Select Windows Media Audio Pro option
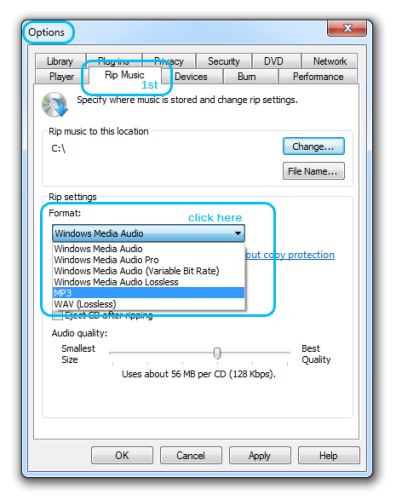Screen dimensions: 396x500 point(149,260)
